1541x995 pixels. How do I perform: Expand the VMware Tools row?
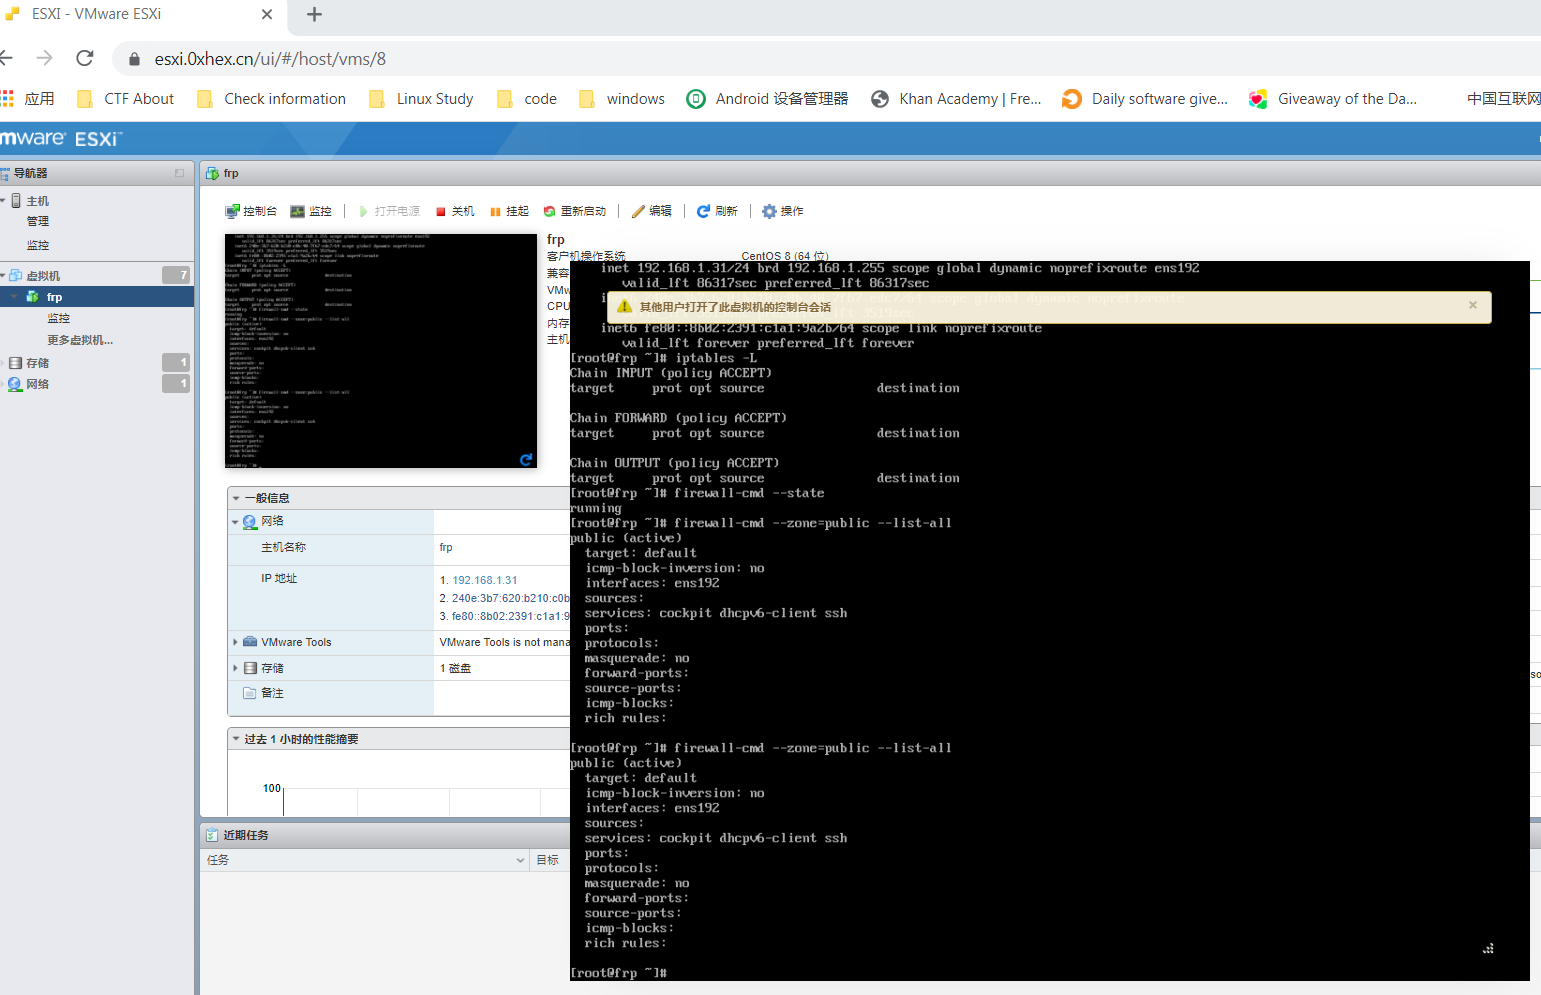pos(236,642)
